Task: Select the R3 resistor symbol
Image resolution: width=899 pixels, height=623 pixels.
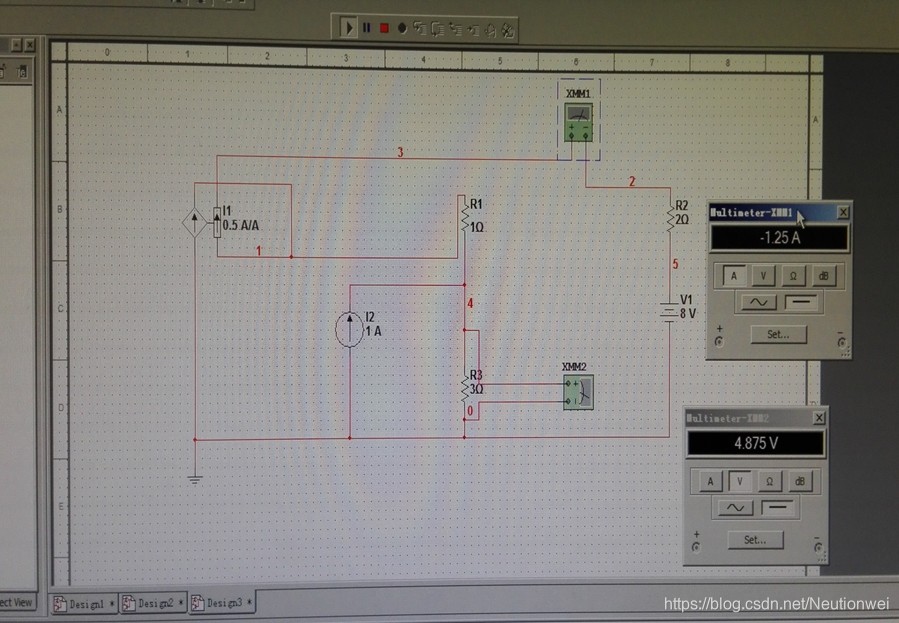Action: [x=464, y=388]
